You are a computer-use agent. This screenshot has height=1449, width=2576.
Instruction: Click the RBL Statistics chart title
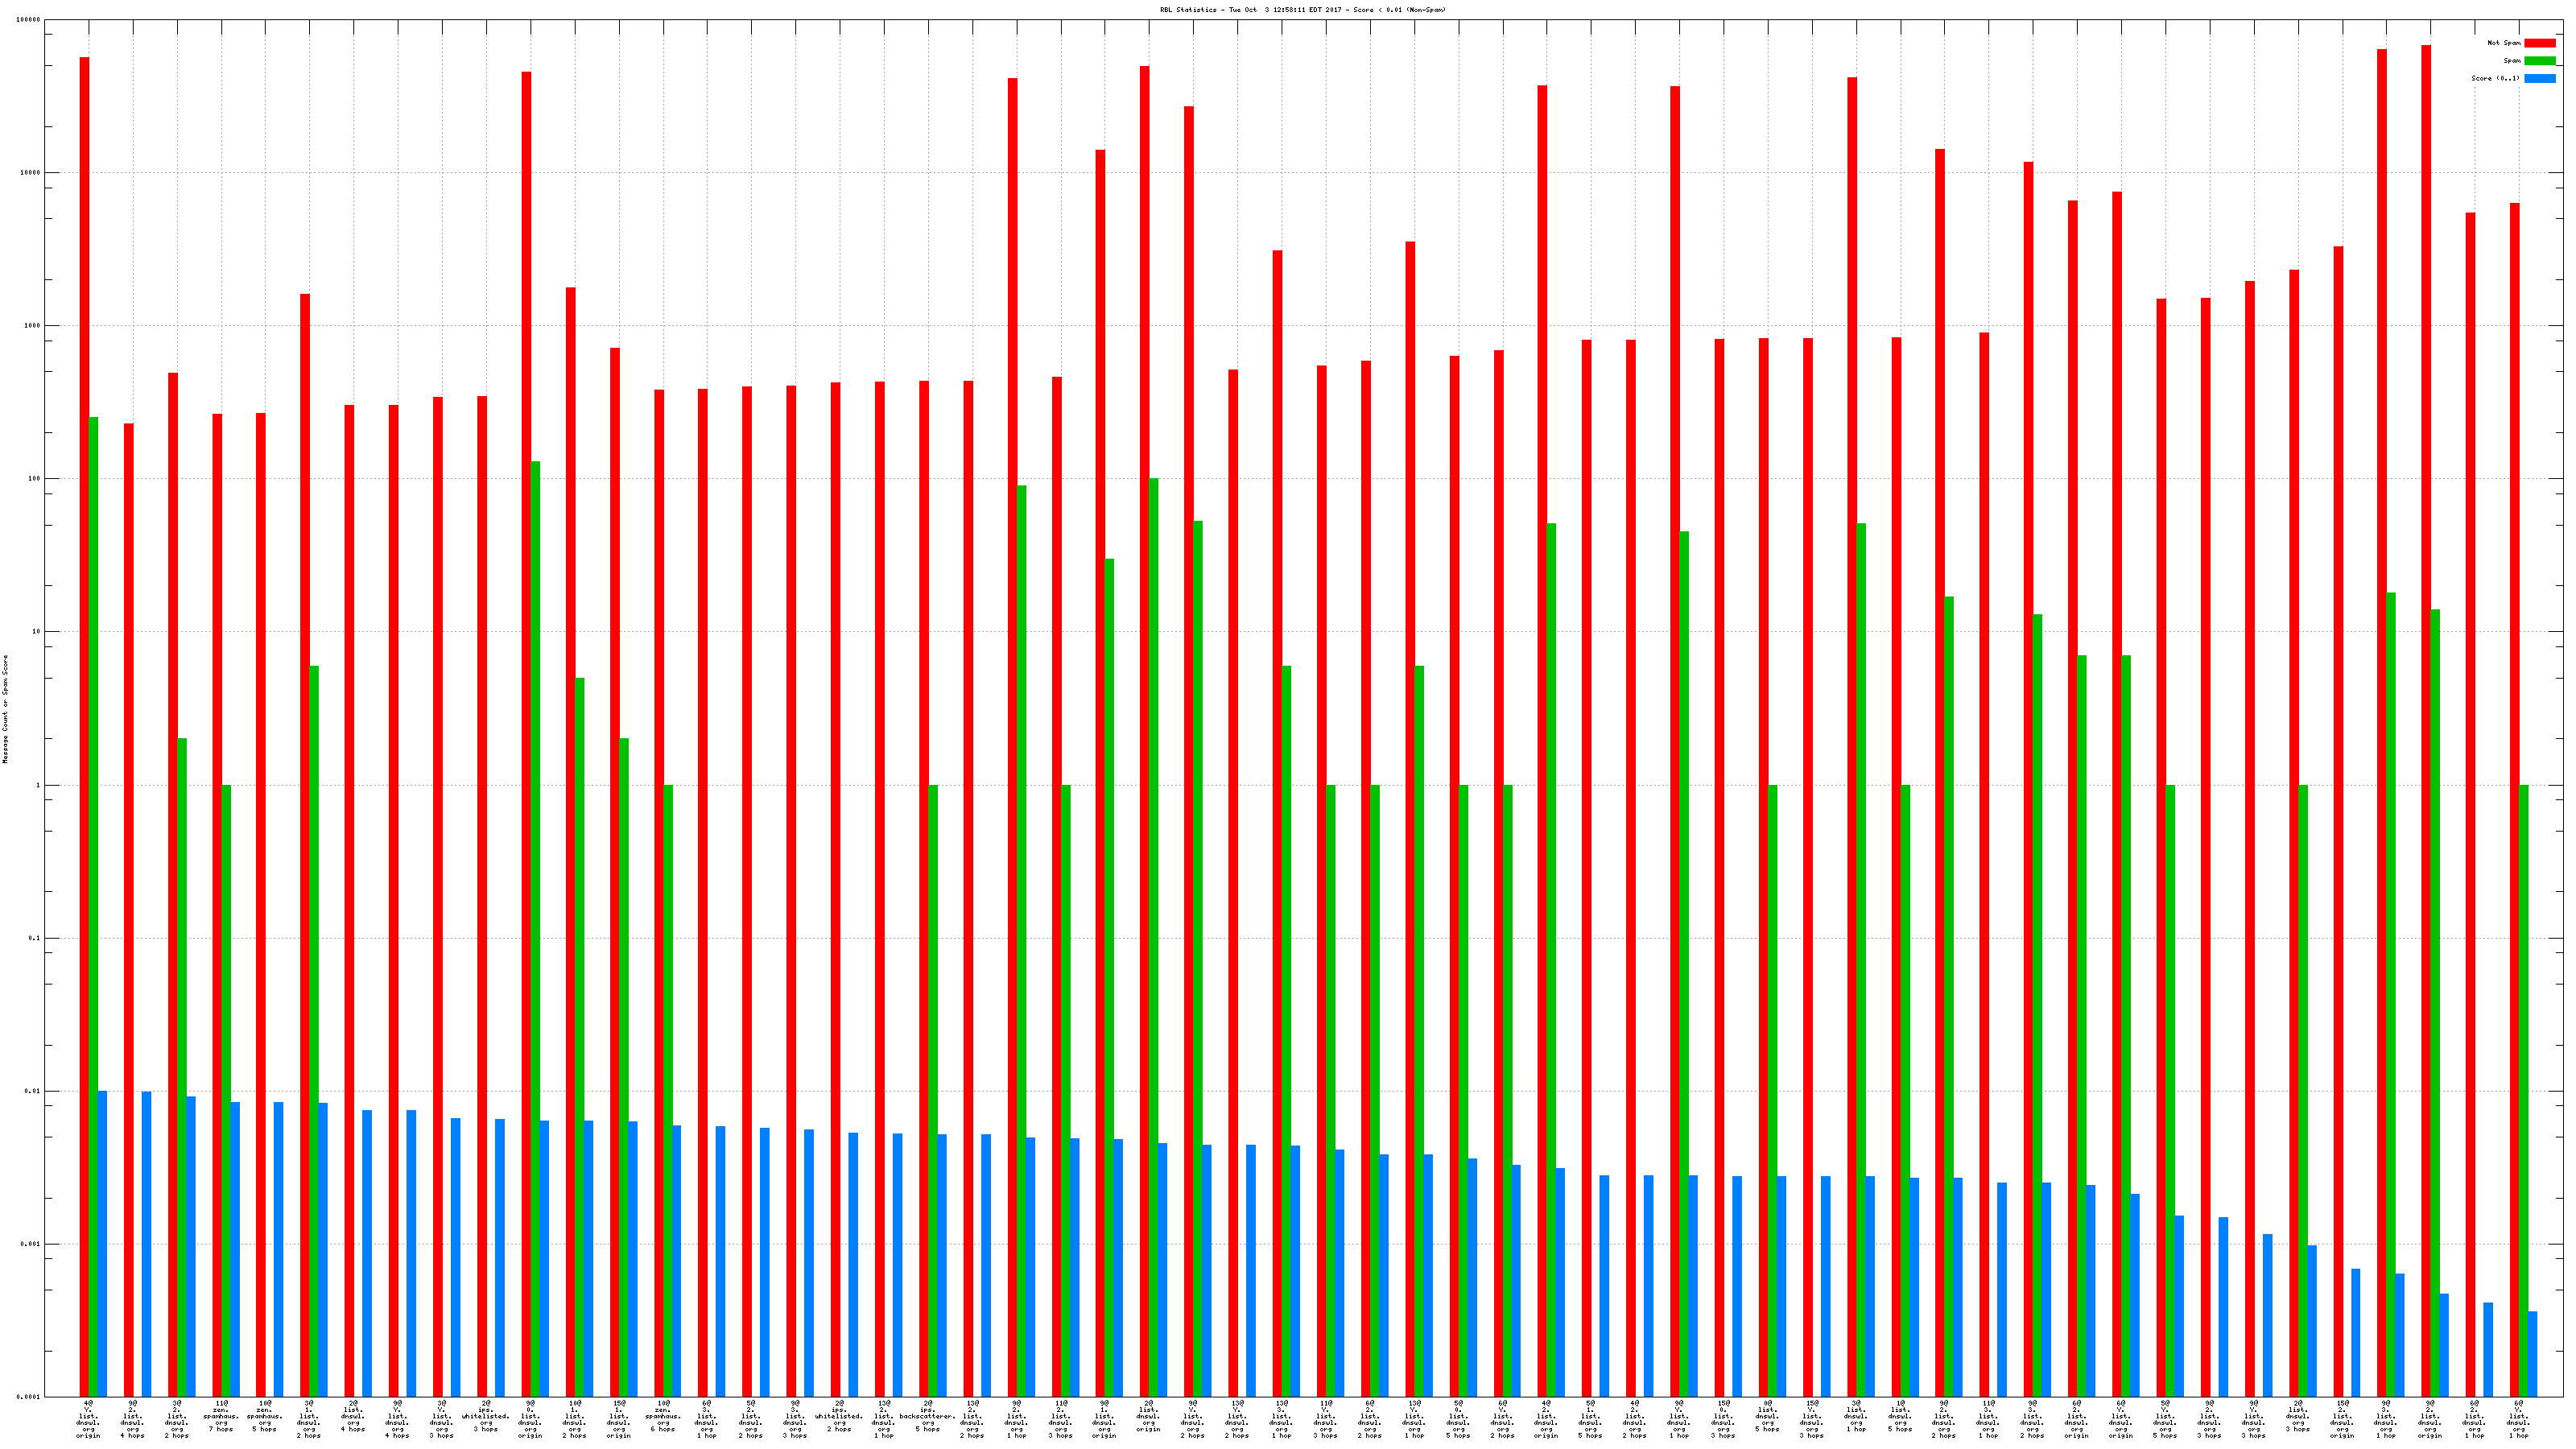1302,10
